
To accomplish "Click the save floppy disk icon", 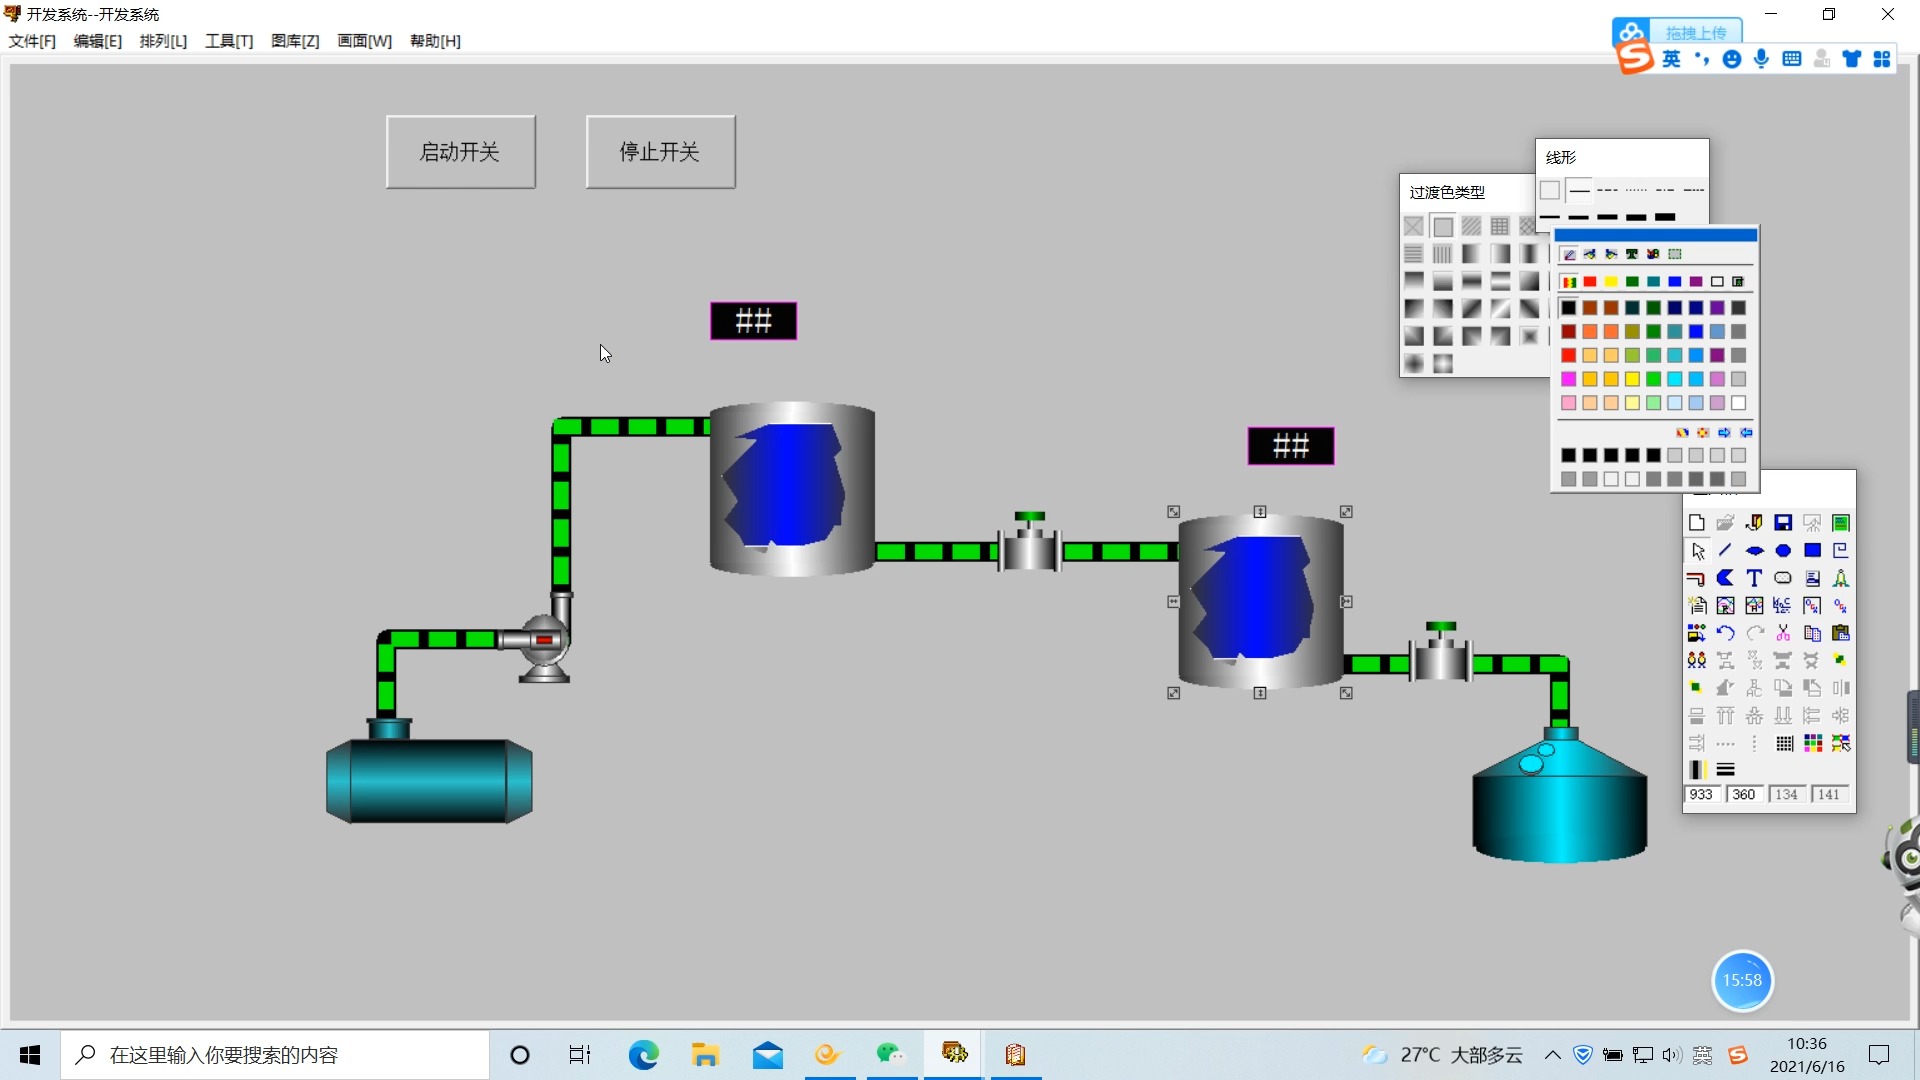I will pyautogui.click(x=1783, y=523).
